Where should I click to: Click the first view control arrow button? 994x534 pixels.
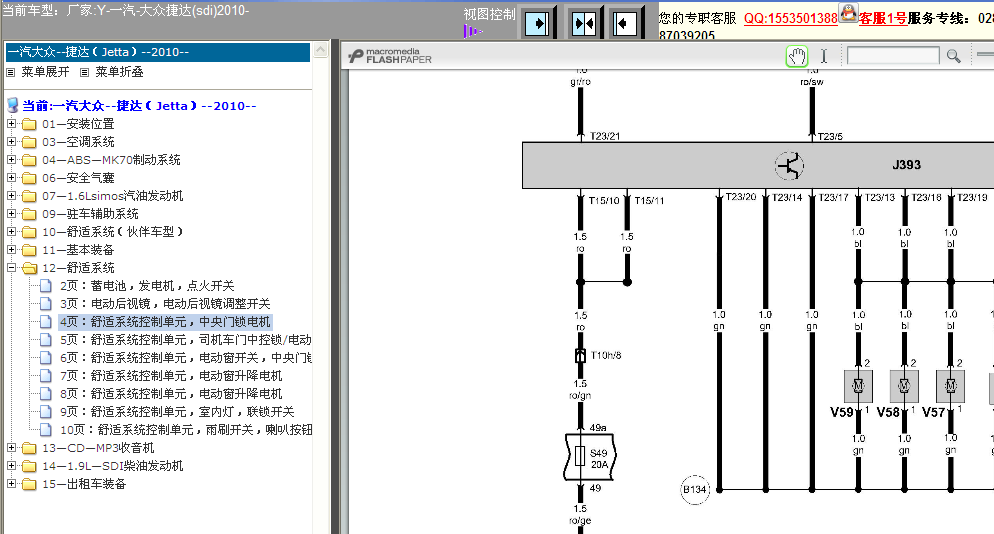[538, 24]
